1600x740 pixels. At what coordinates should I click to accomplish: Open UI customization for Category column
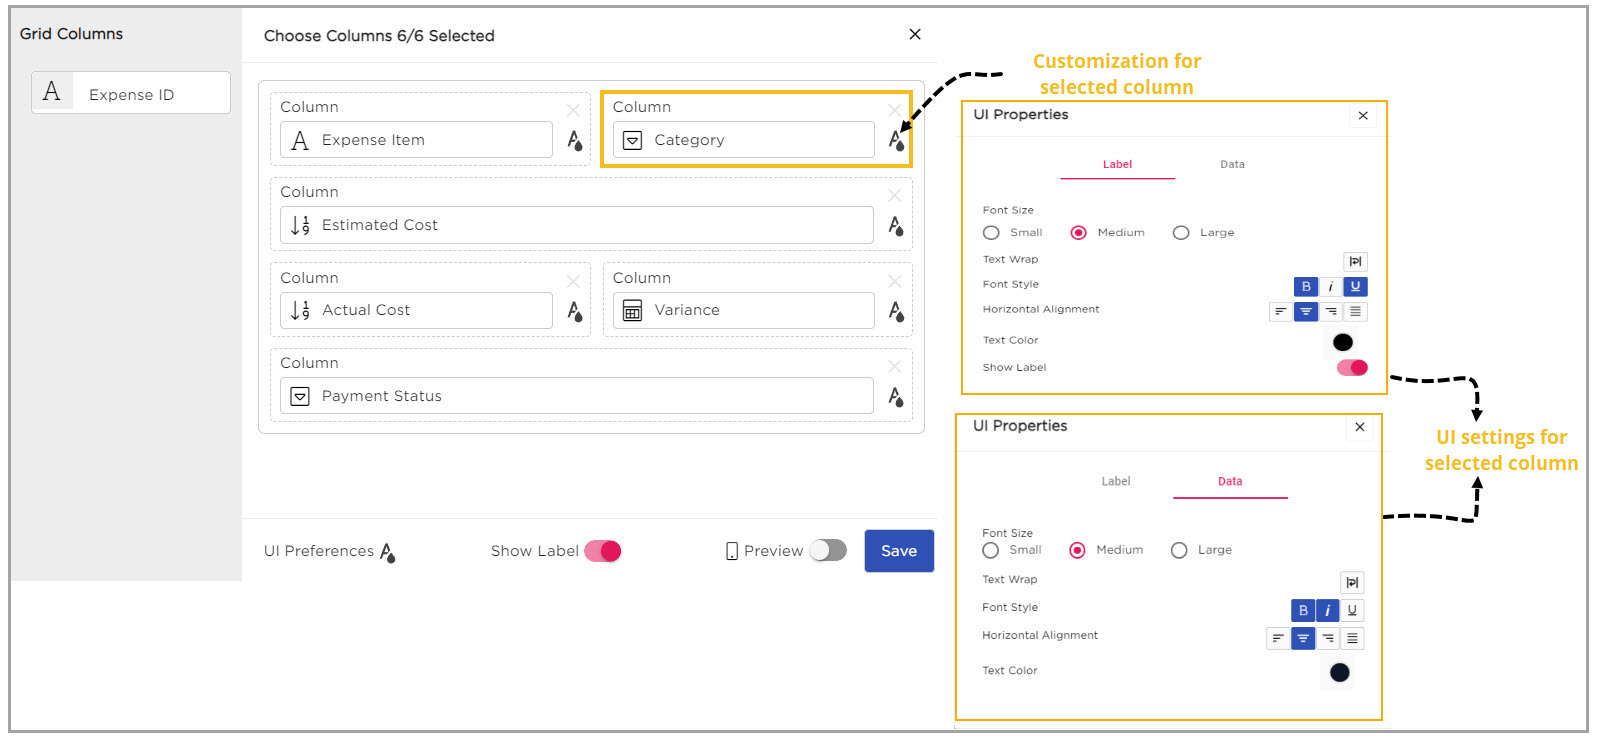[896, 141]
